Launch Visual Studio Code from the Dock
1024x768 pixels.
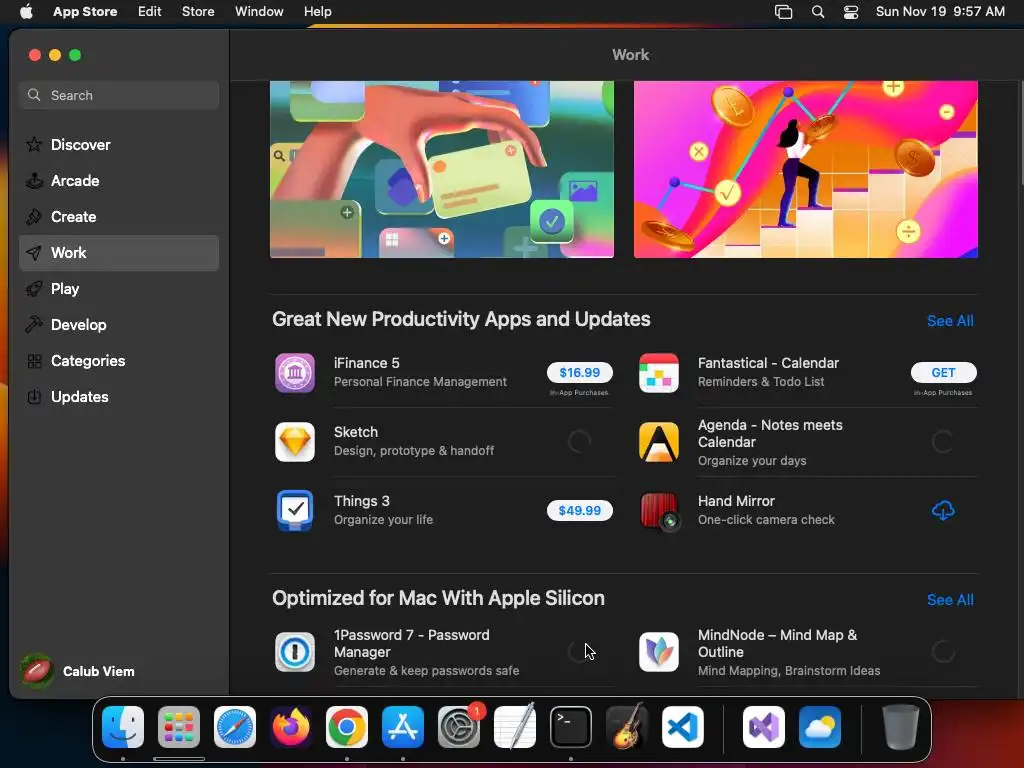[683, 727]
